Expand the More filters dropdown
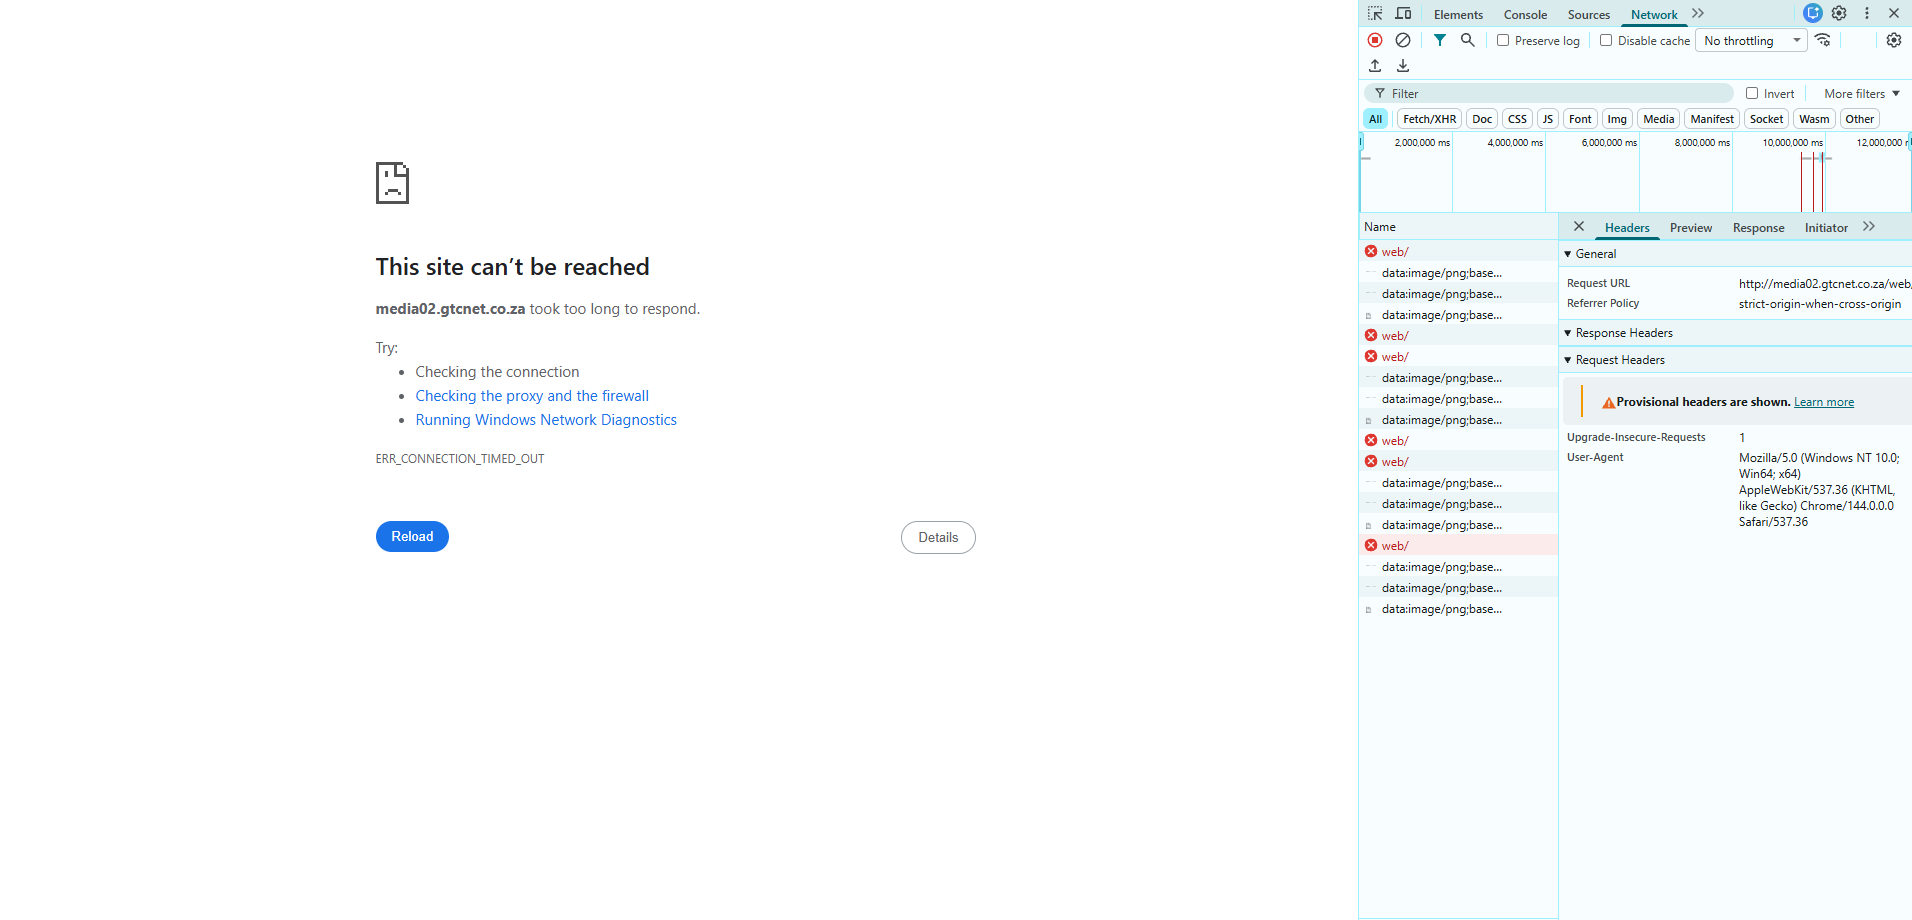1912x920 pixels. click(1861, 94)
